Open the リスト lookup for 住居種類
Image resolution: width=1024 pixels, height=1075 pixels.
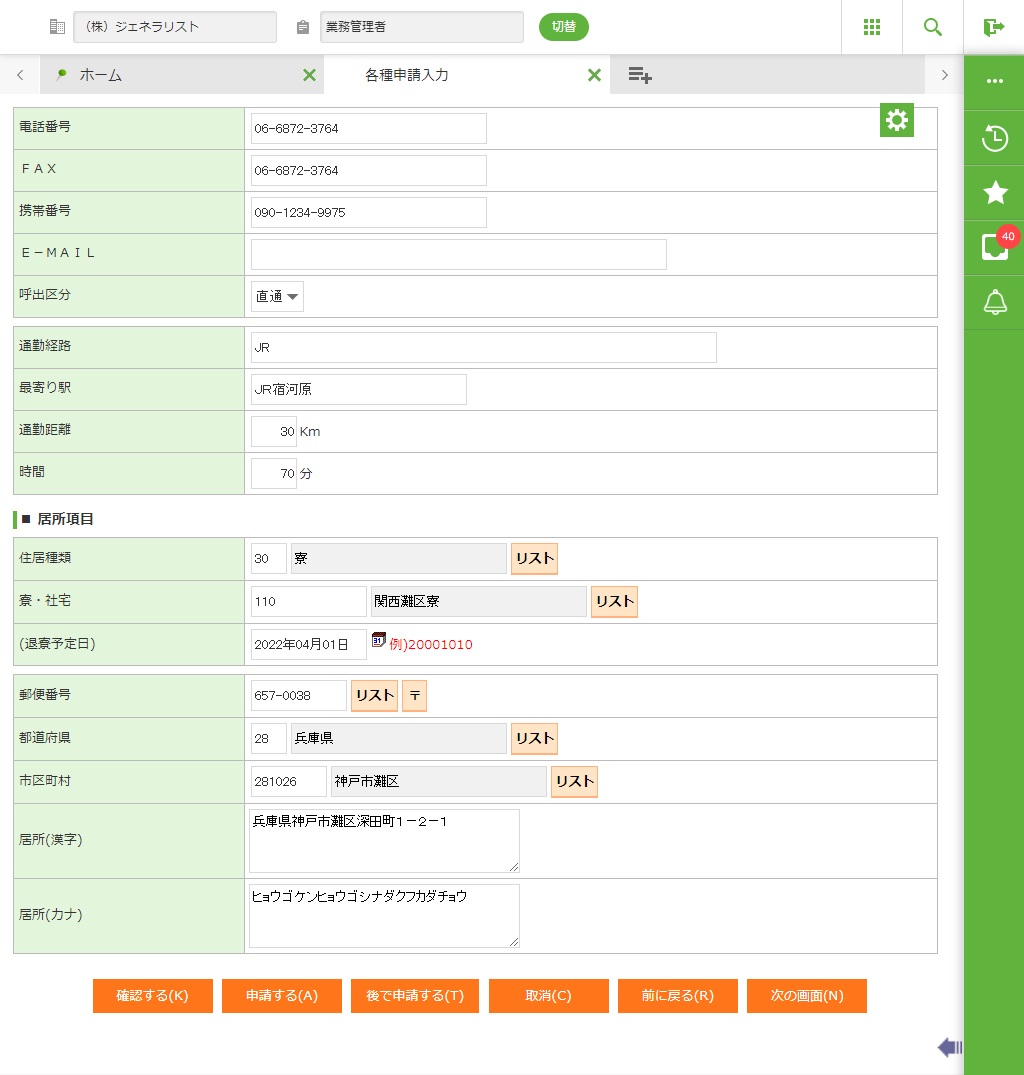click(534, 559)
